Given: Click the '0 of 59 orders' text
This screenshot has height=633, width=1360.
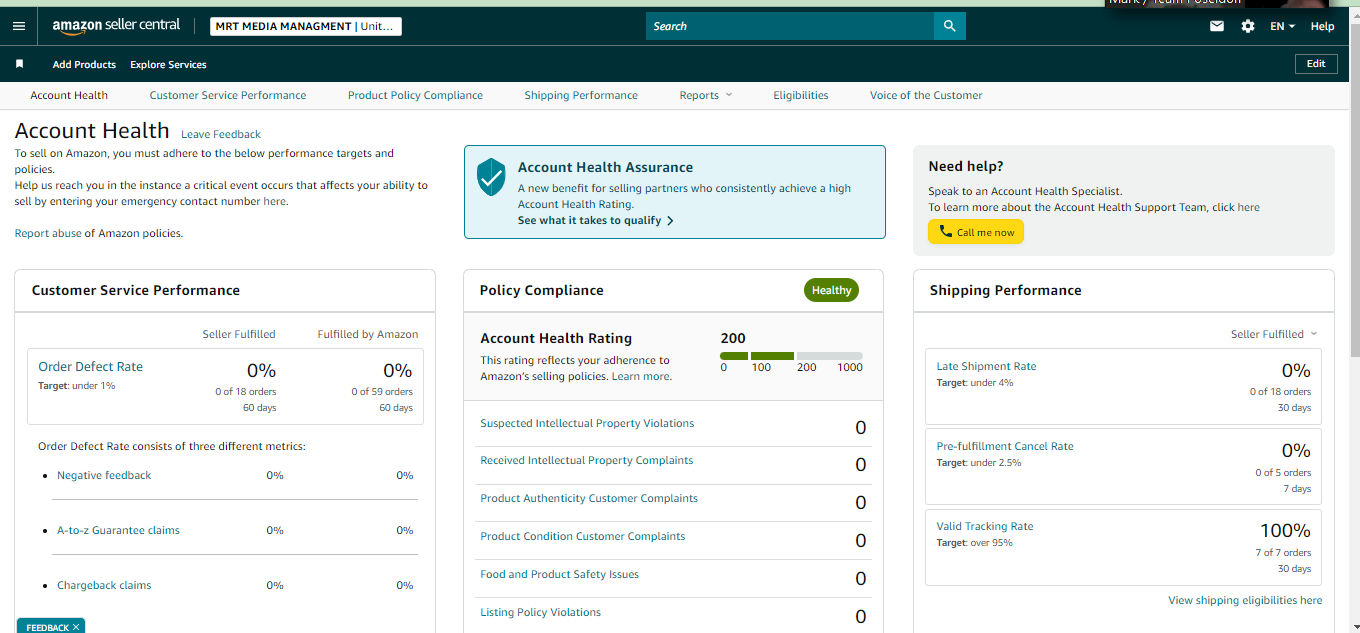Looking at the screenshot, I should point(382,392).
